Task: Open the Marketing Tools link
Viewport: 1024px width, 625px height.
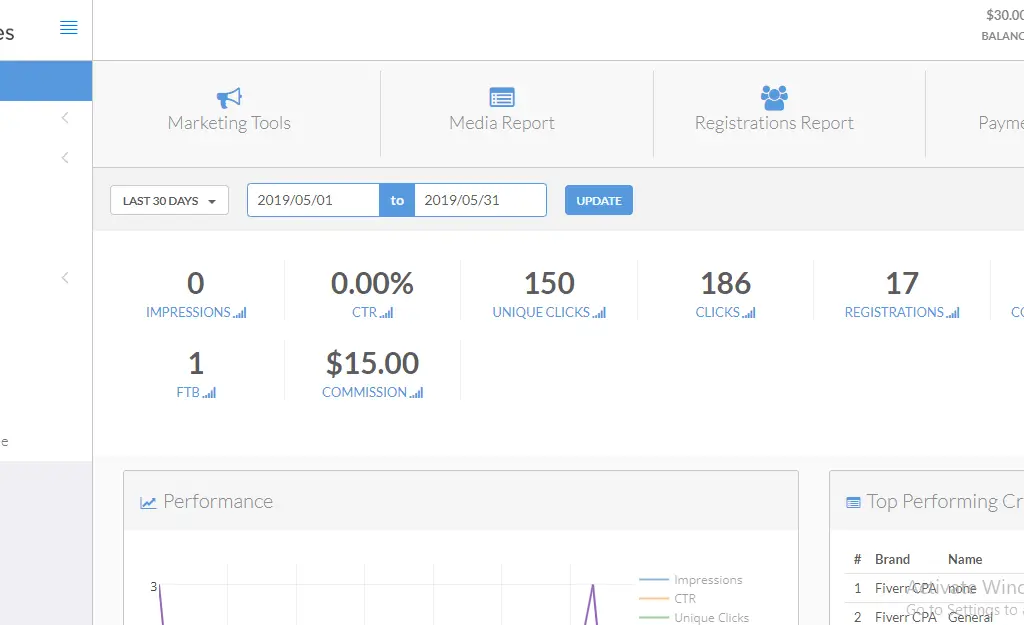Action: [229, 123]
